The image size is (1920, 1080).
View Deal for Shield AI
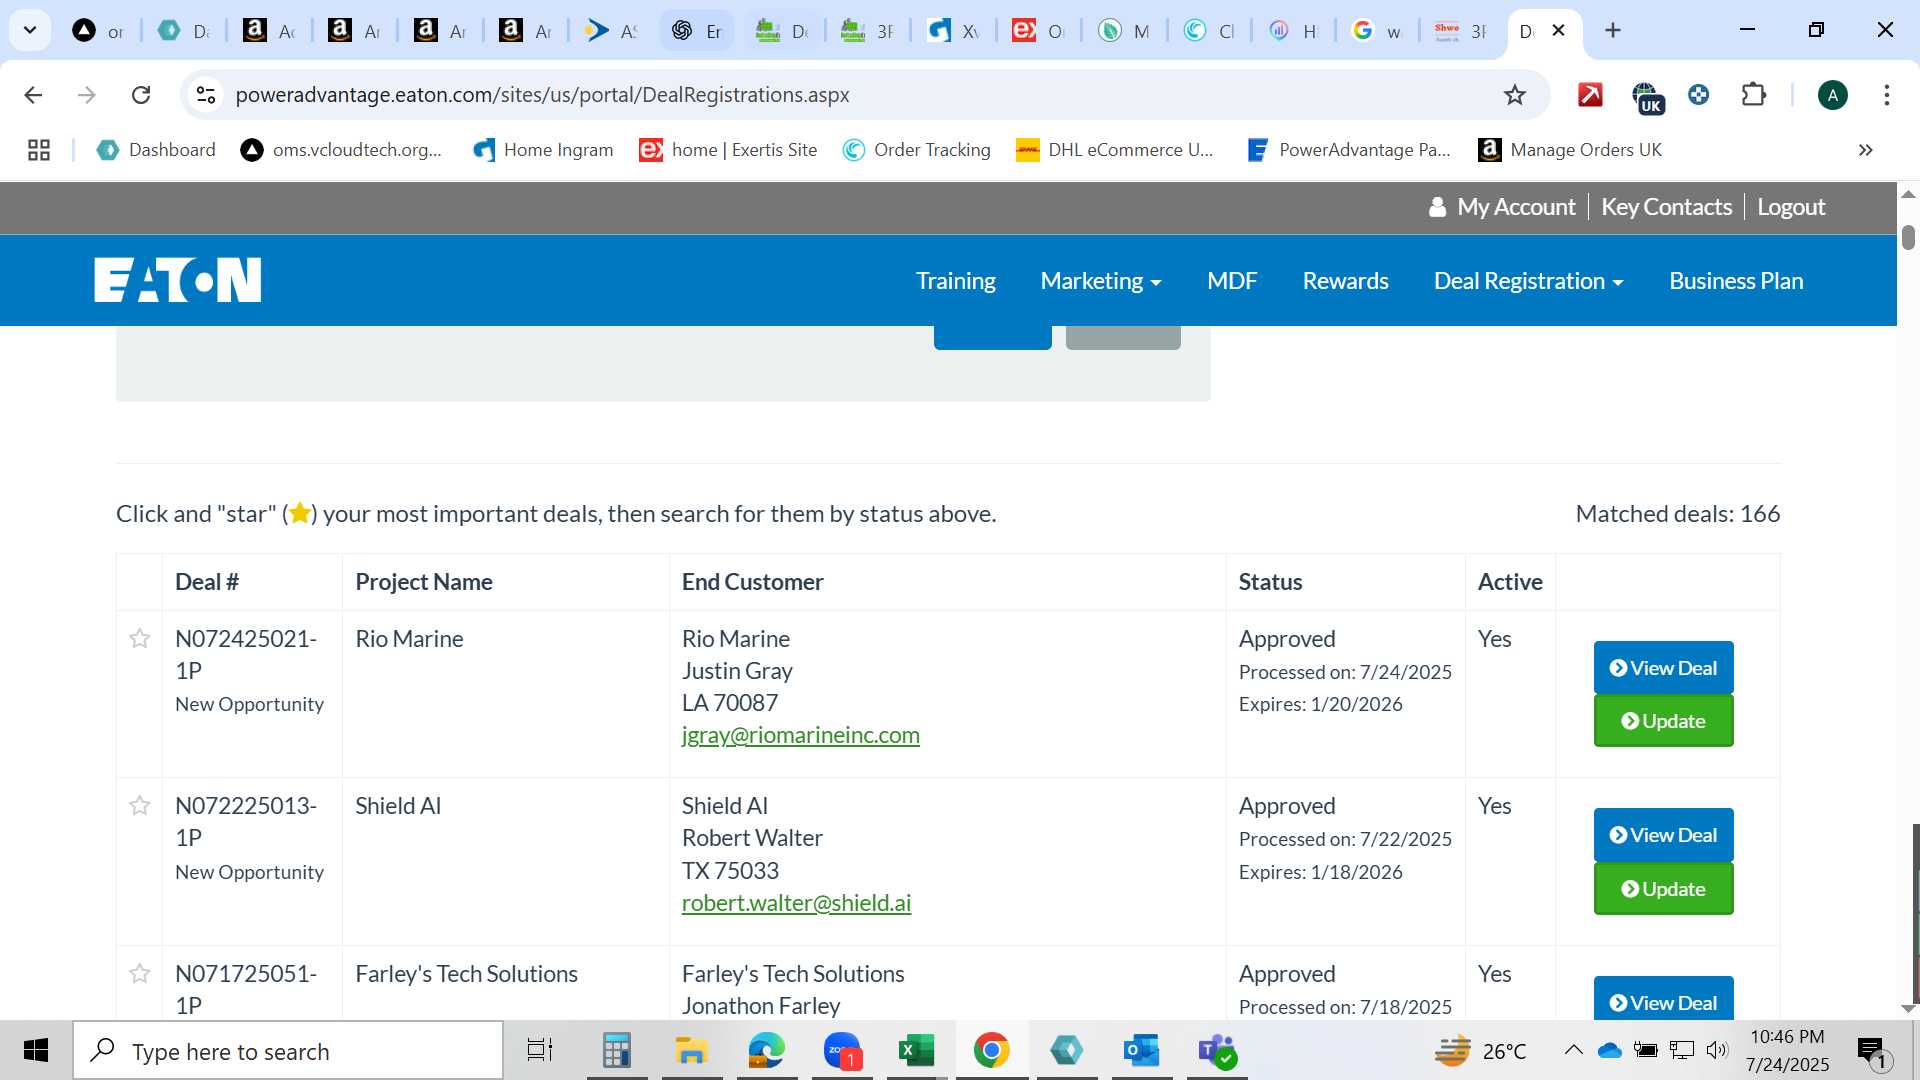pos(1664,835)
